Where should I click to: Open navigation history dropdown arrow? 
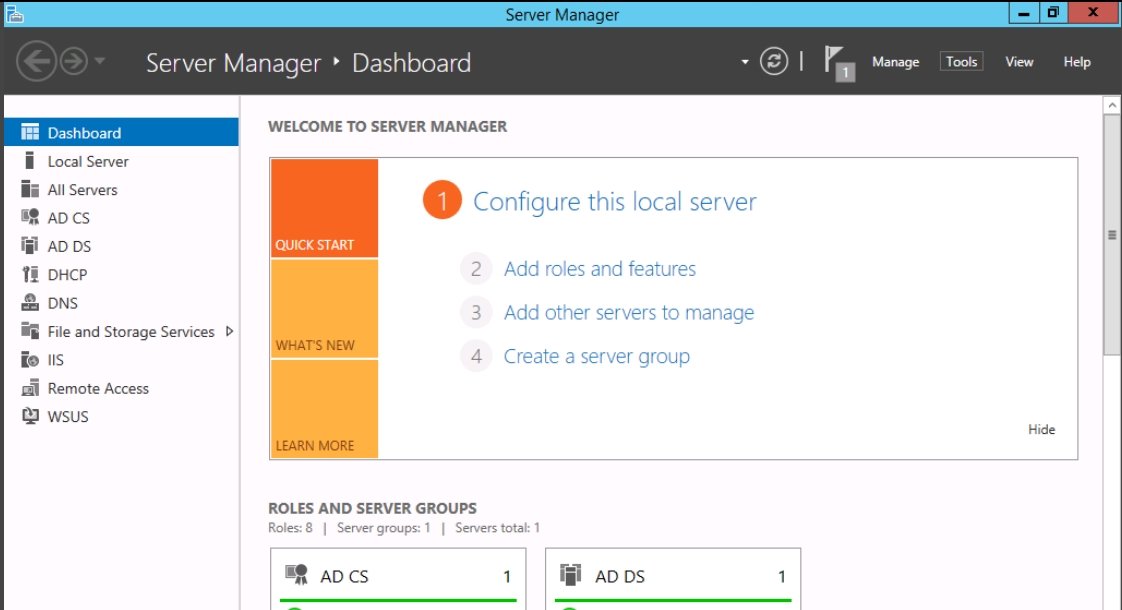point(99,62)
